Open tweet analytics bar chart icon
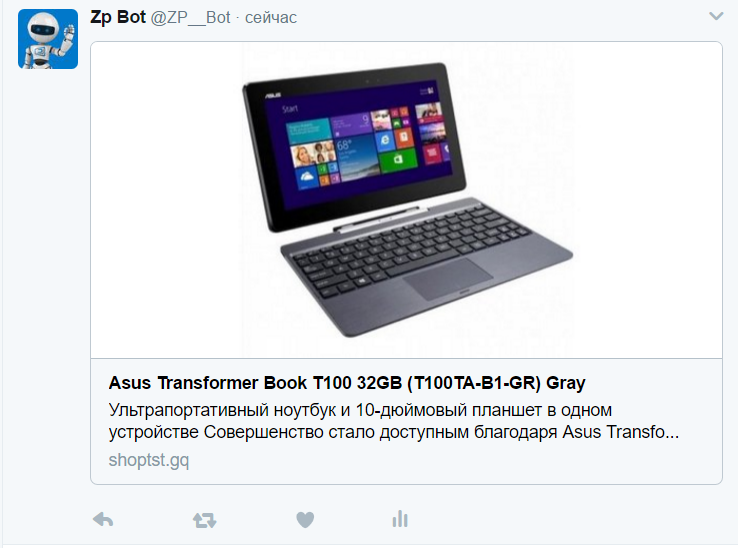The image size is (738, 548). [x=400, y=519]
